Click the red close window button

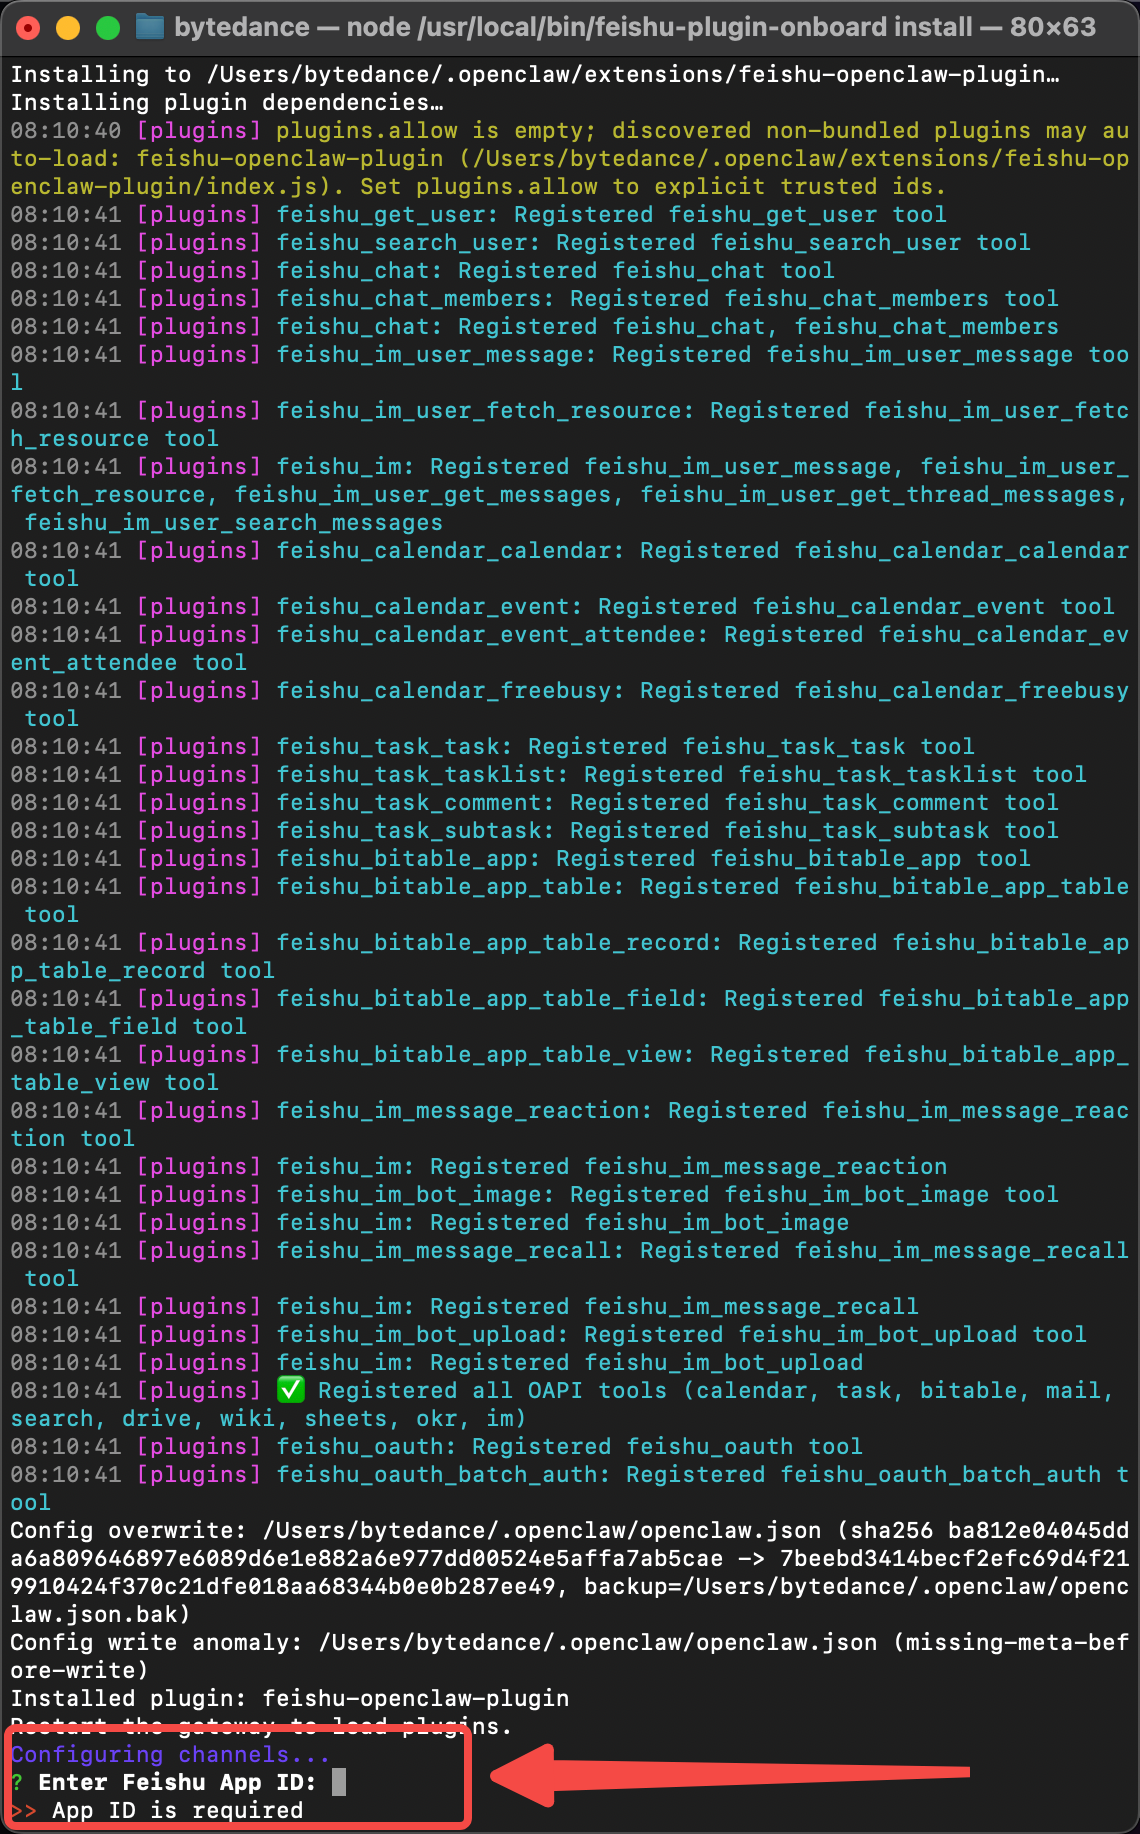tap(28, 28)
